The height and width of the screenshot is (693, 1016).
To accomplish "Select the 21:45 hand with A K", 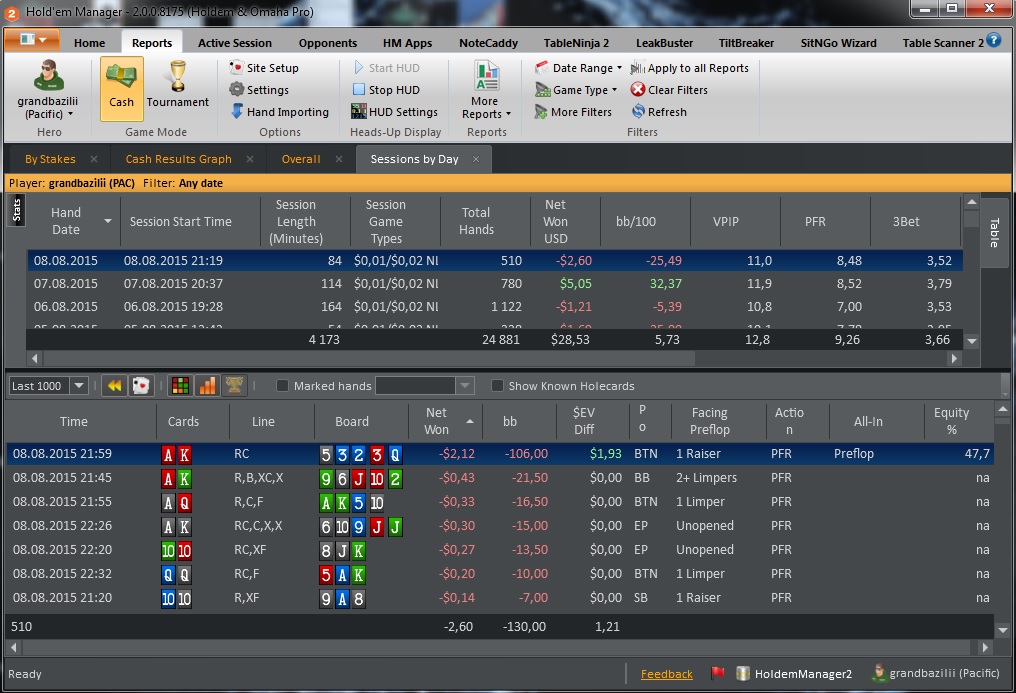I will [500, 478].
